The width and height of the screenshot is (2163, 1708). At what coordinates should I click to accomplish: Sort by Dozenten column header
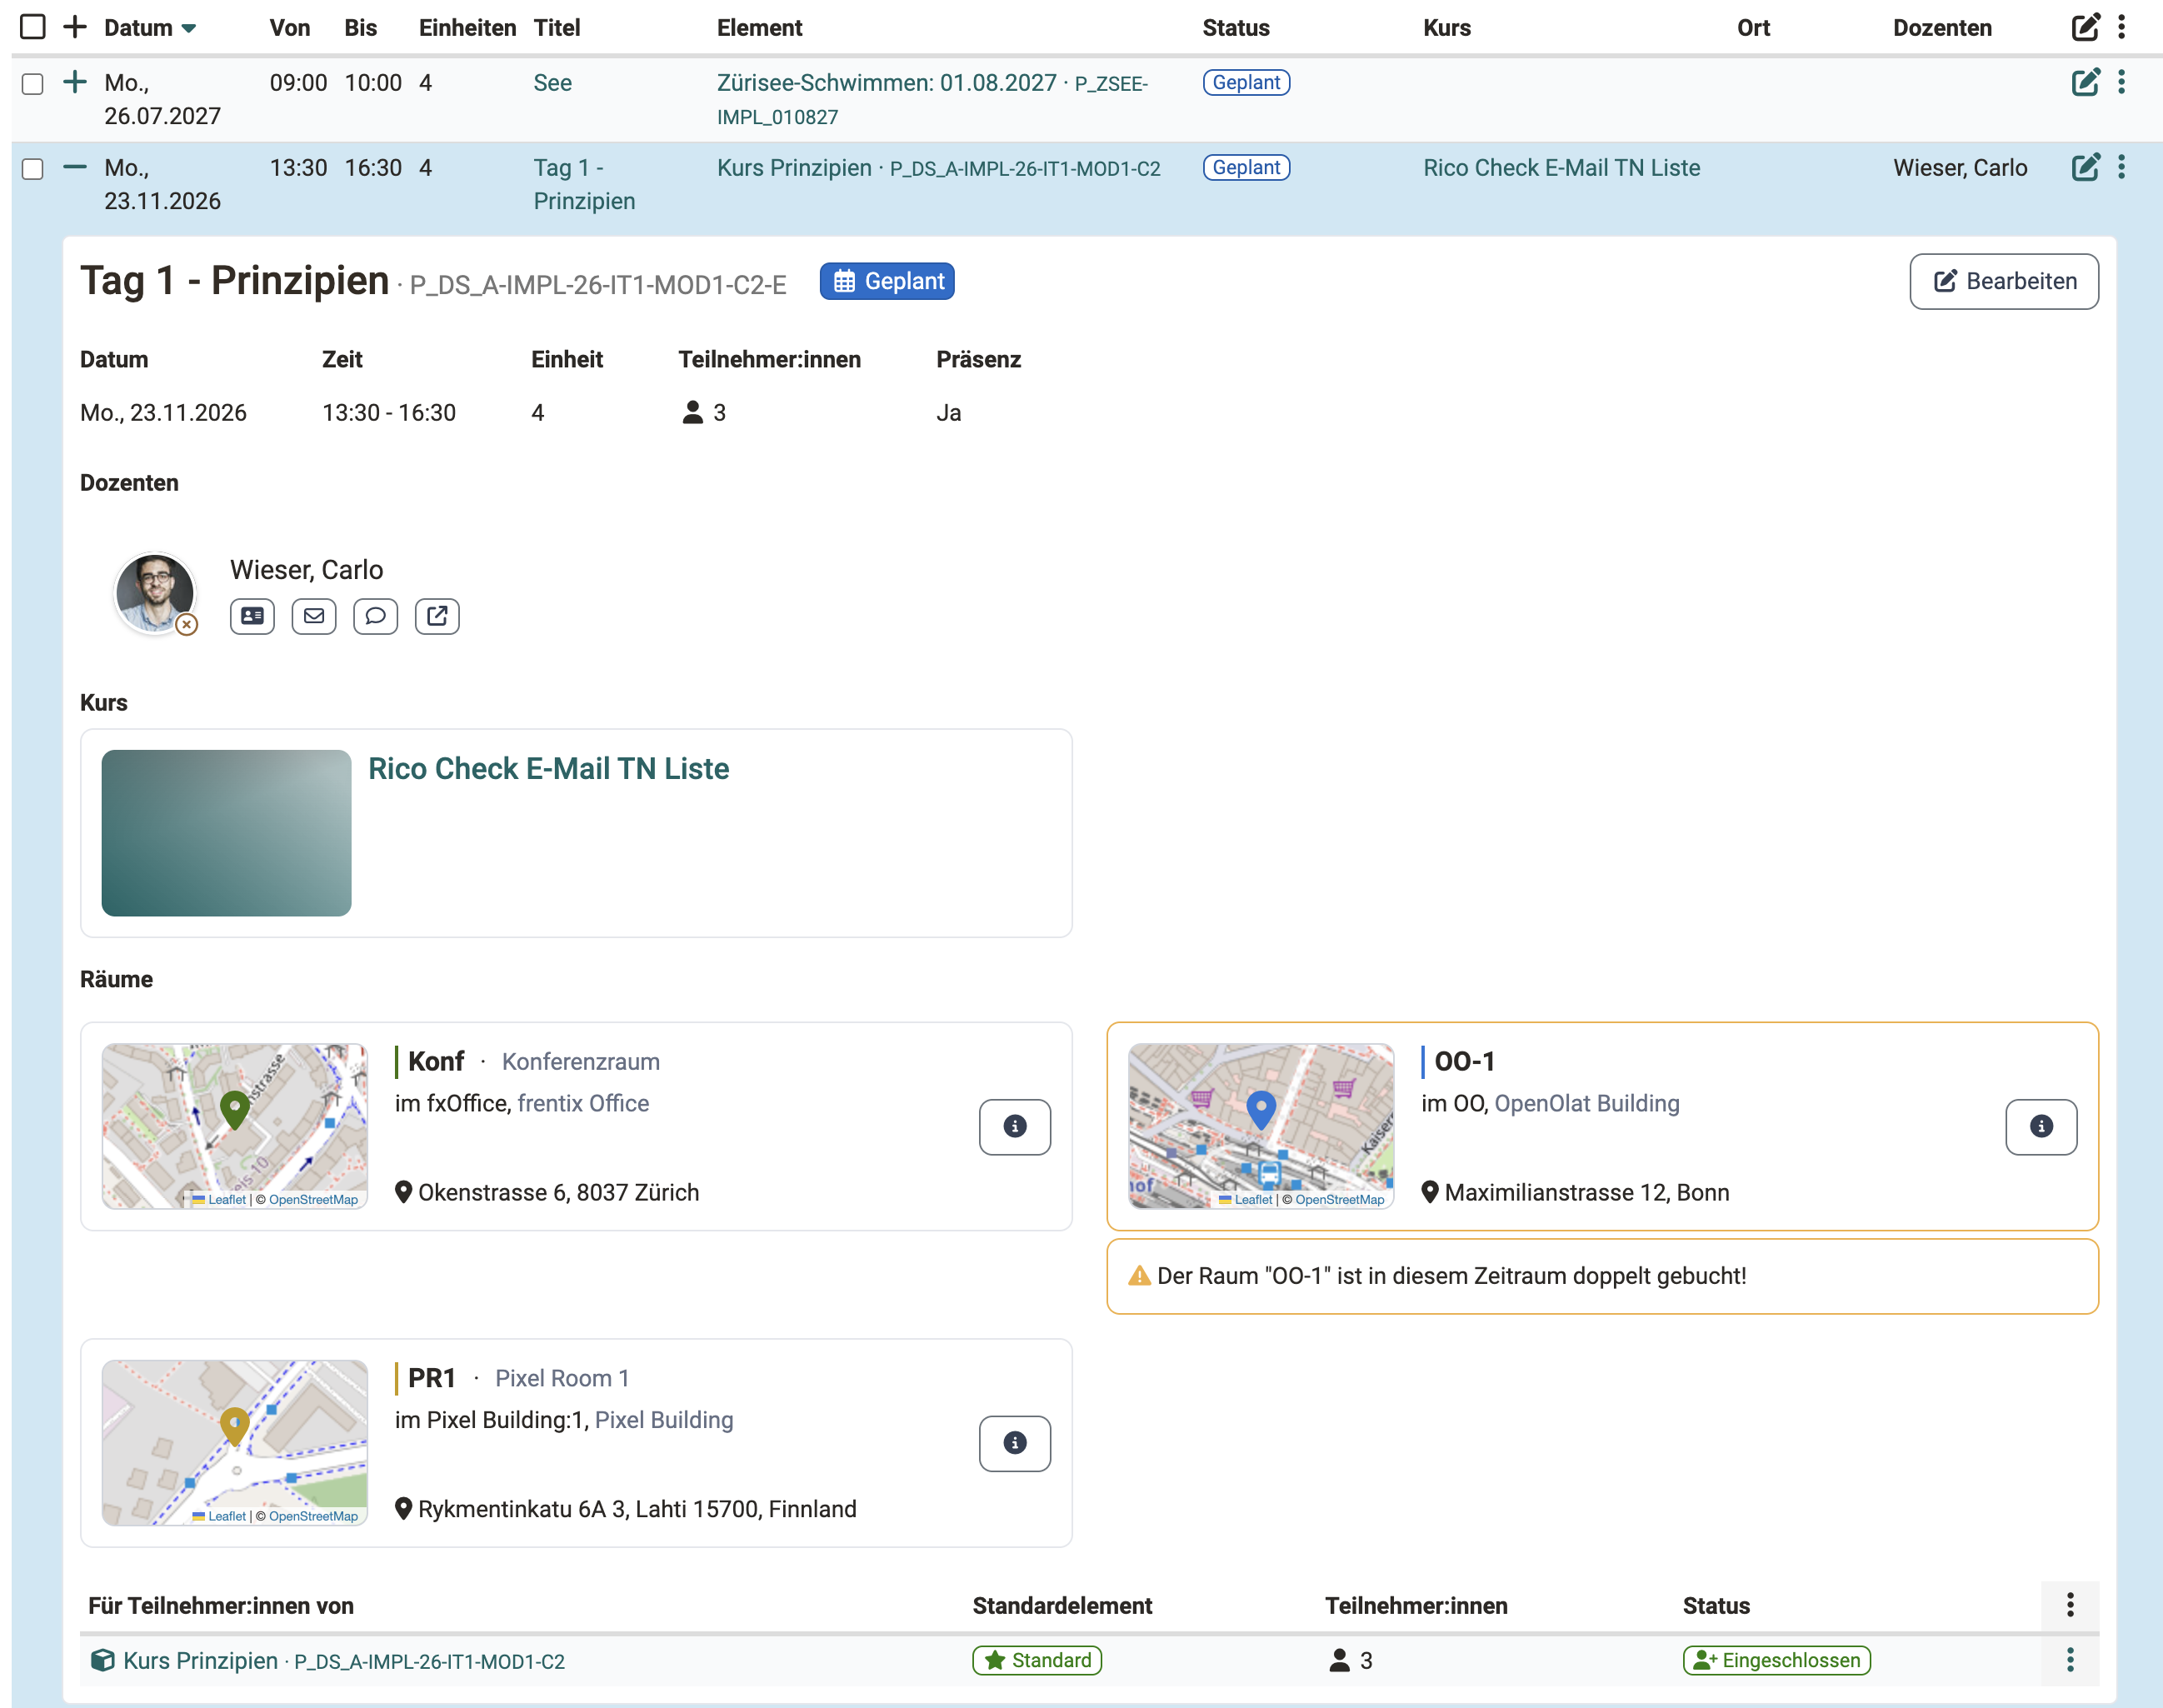coord(1942,28)
